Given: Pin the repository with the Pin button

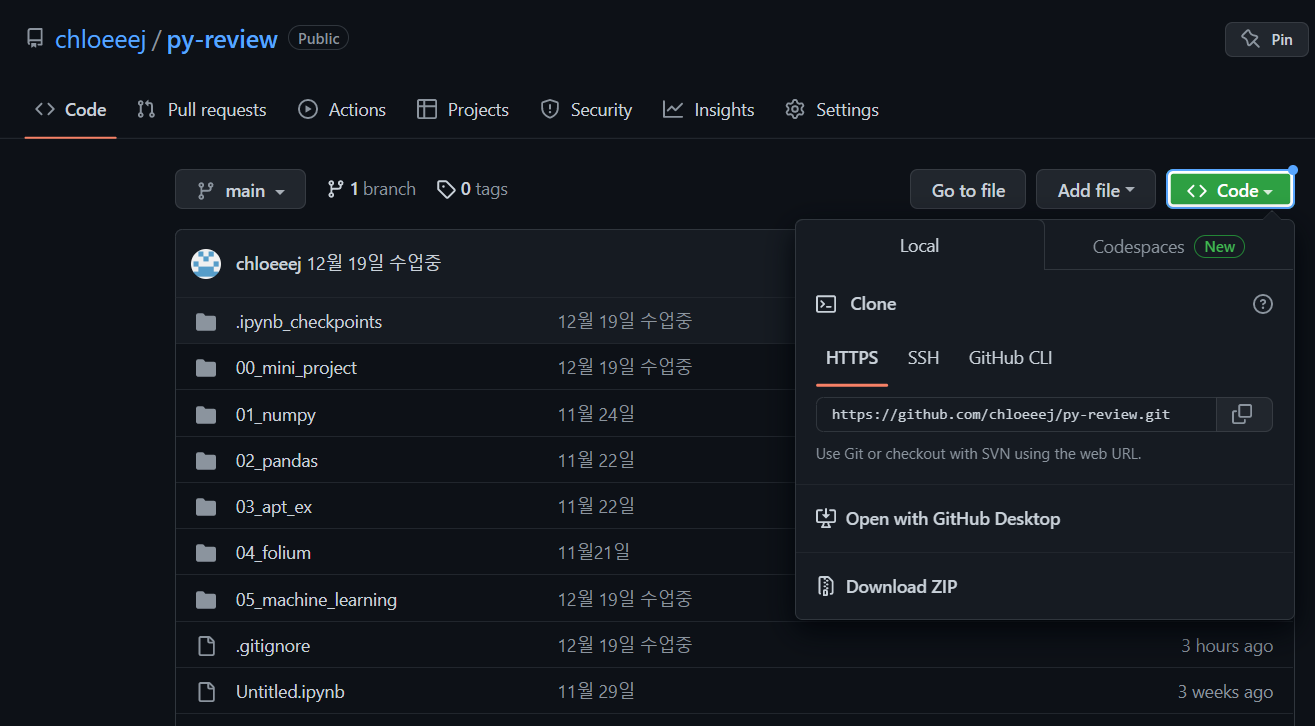Looking at the screenshot, I should (1267, 39).
